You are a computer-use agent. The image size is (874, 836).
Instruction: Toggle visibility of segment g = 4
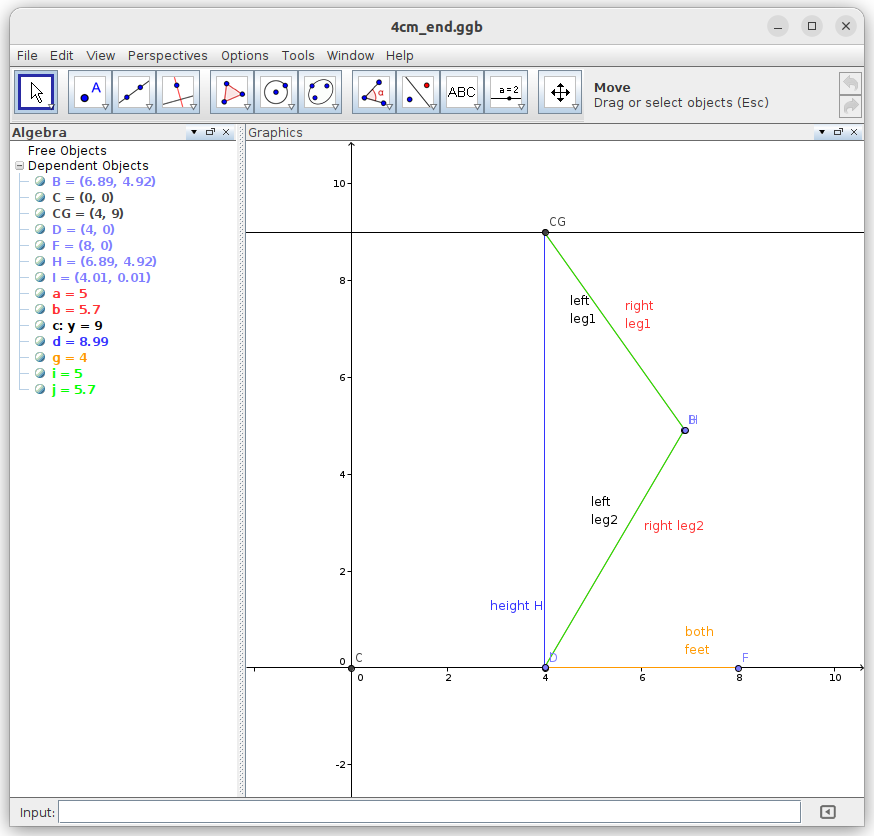coord(40,357)
